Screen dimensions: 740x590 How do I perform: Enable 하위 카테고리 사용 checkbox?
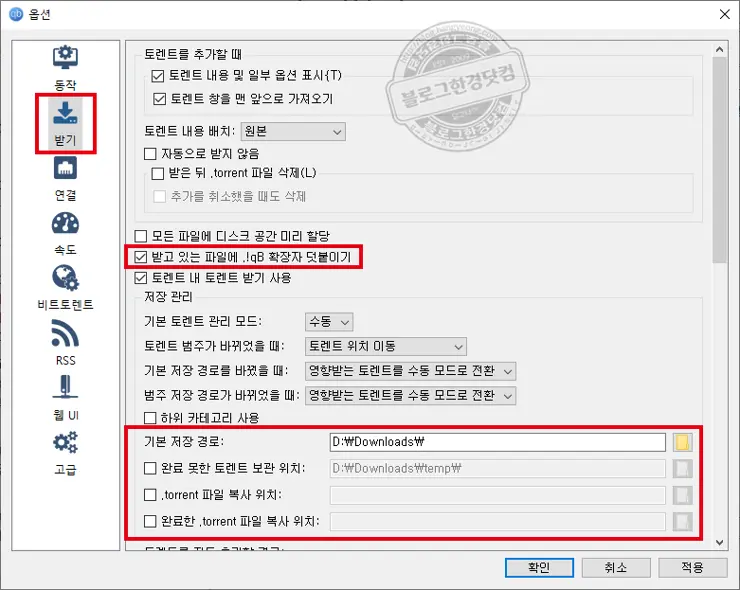coord(150,418)
